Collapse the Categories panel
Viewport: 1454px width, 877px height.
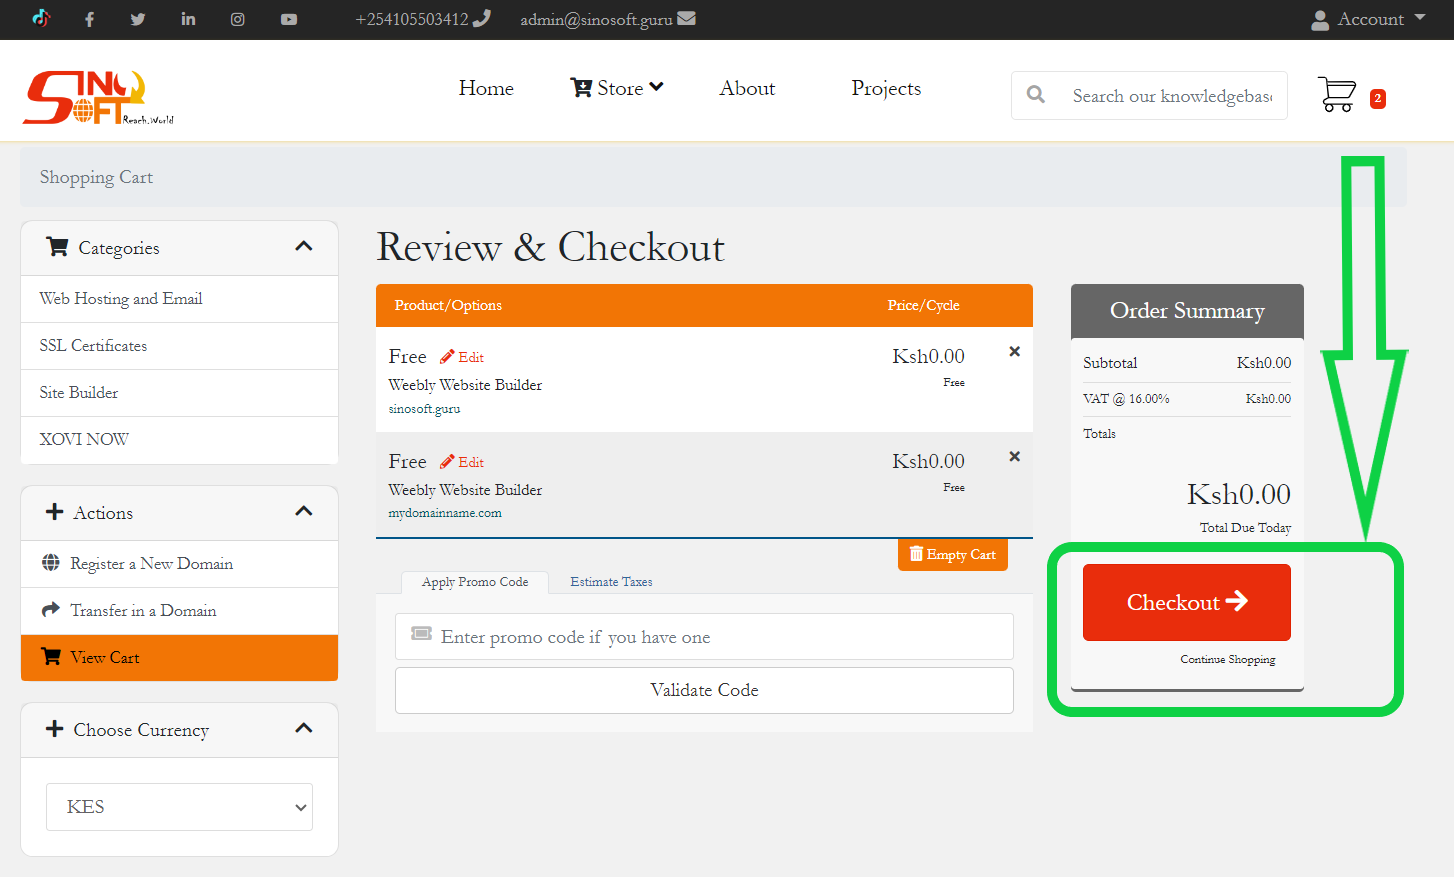tap(304, 247)
